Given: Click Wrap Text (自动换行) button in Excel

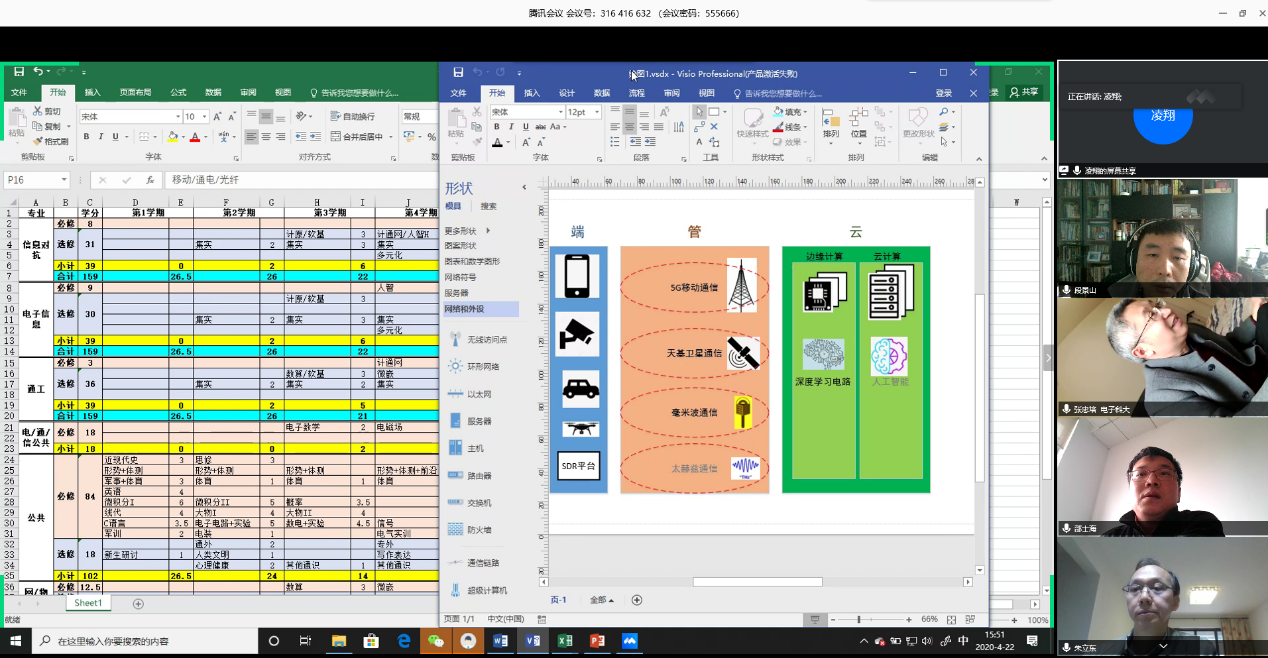Looking at the screenshot, I should [351, 116].
